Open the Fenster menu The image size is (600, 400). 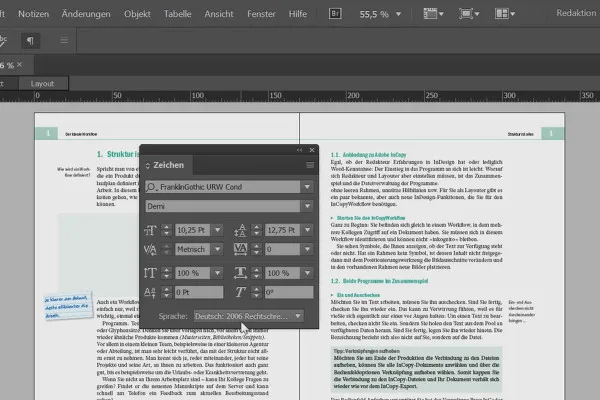tap(261, 14)
